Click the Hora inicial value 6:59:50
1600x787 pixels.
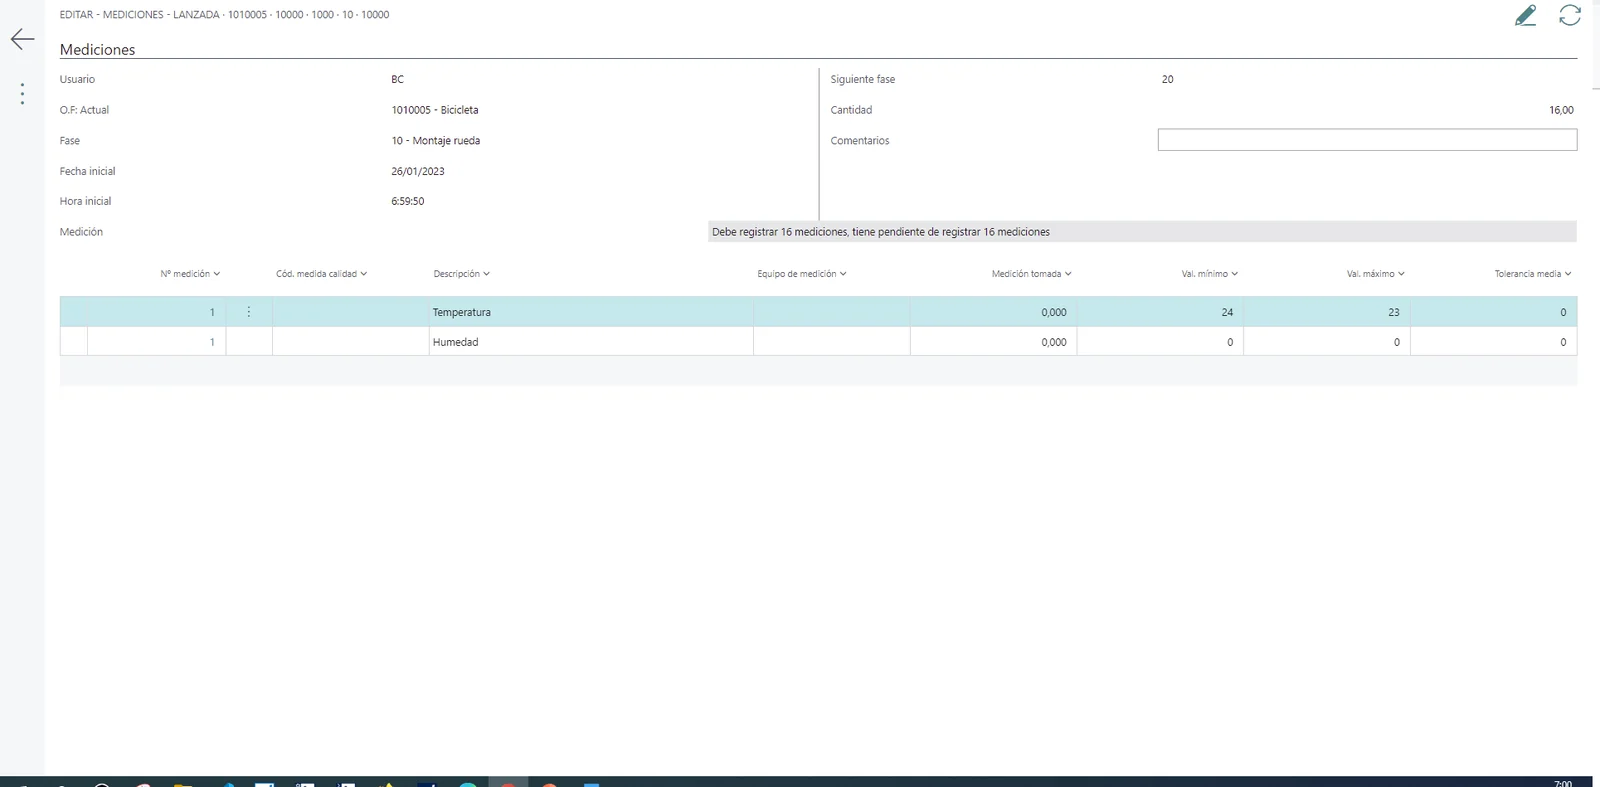point(408,202)
